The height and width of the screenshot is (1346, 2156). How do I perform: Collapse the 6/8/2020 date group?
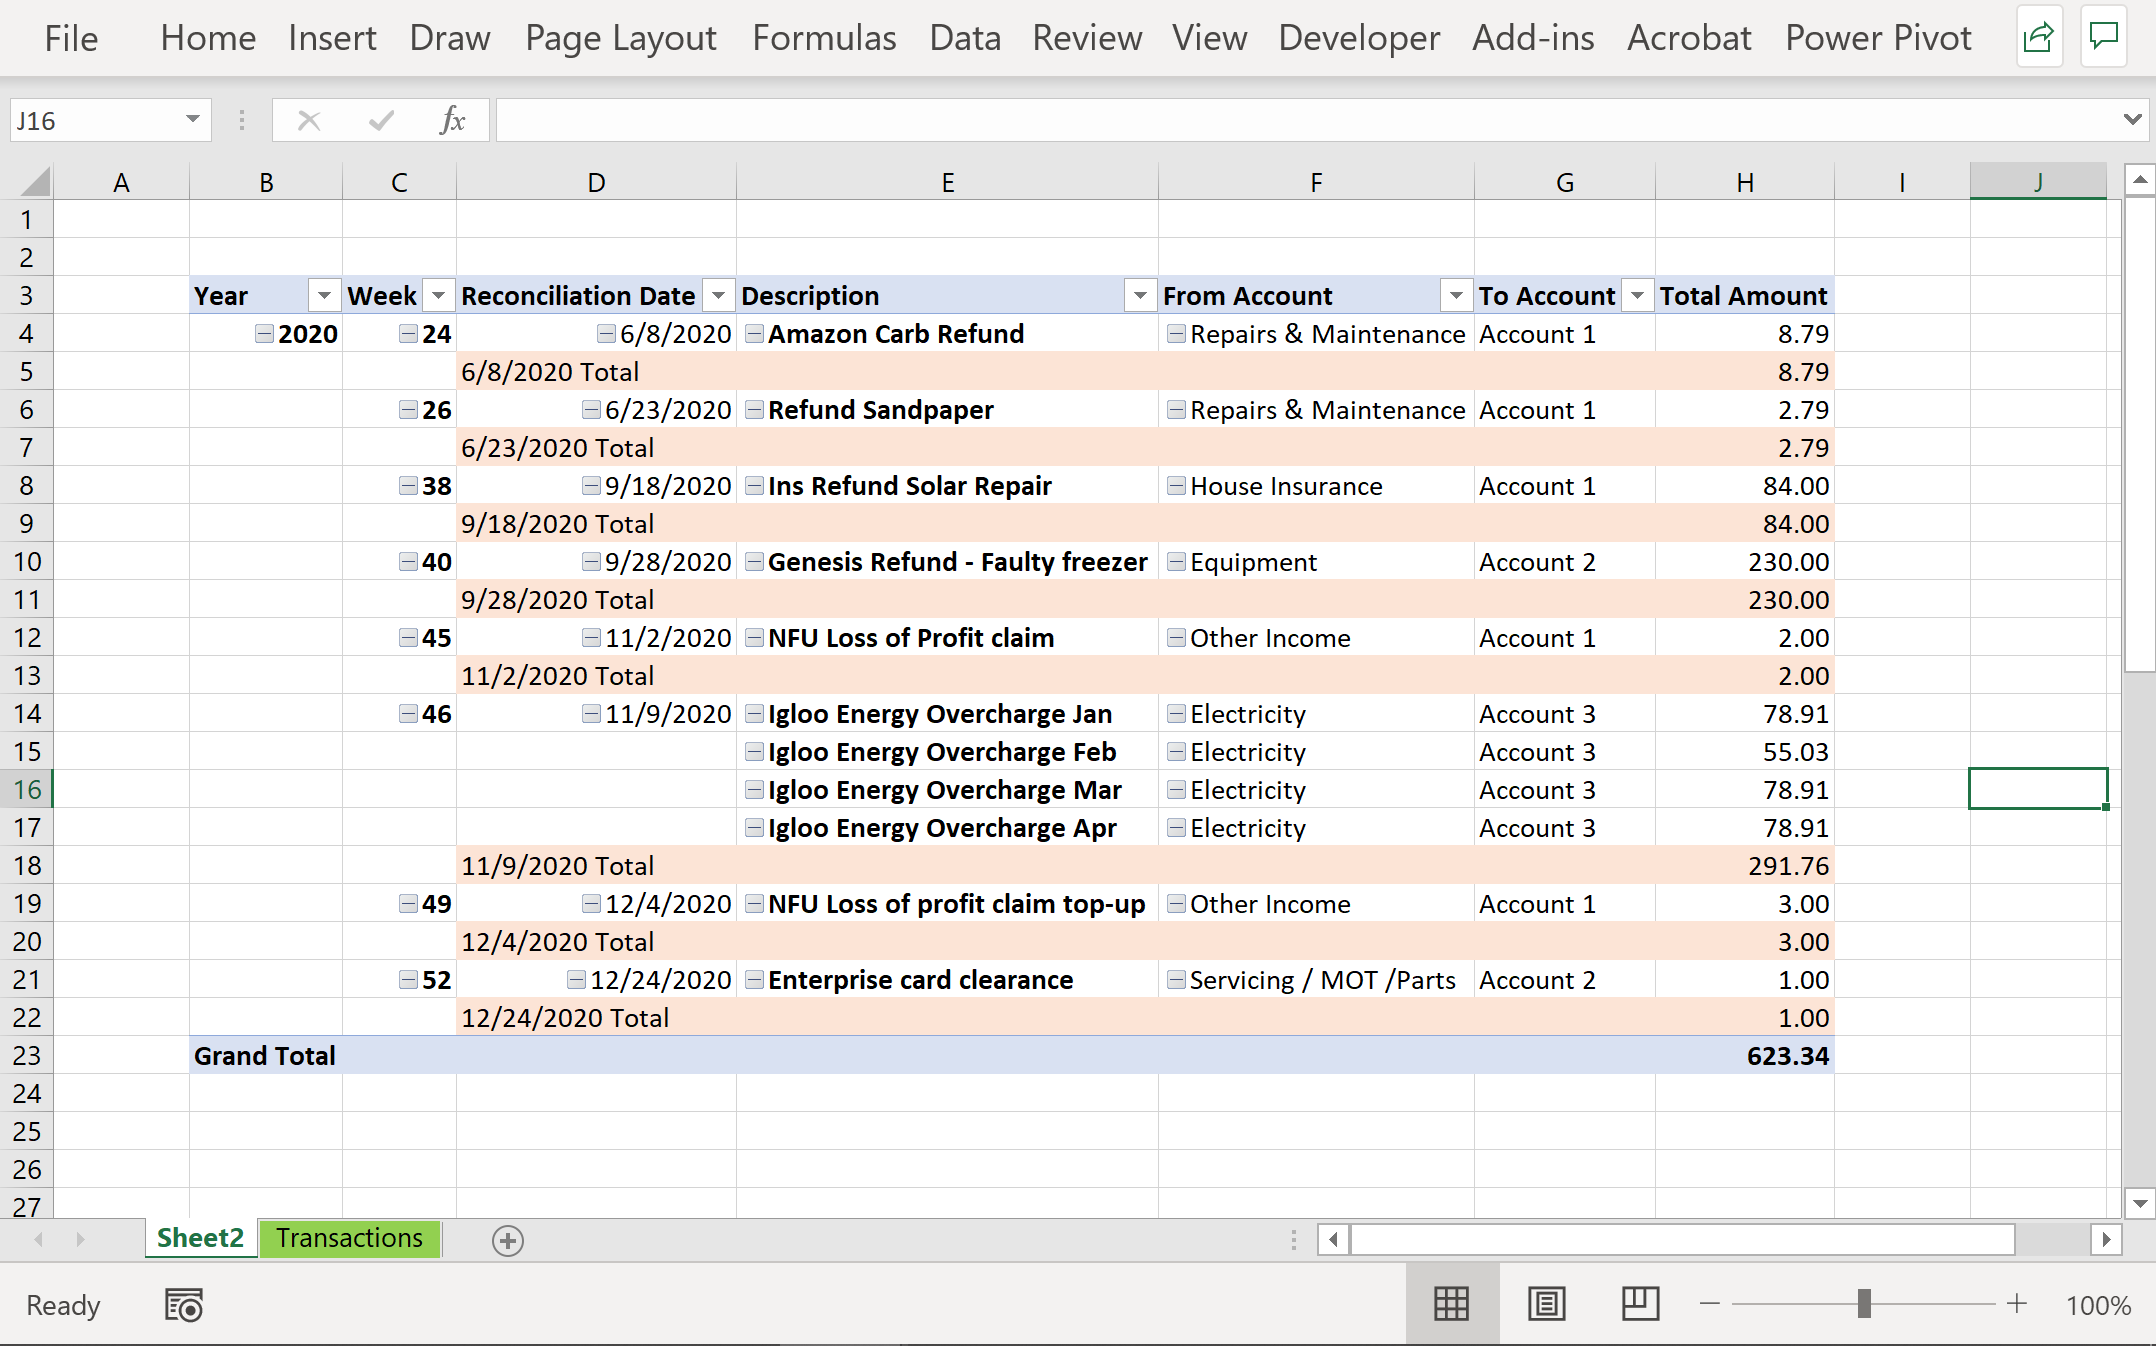pyautogui.click(x=606, y=334)
